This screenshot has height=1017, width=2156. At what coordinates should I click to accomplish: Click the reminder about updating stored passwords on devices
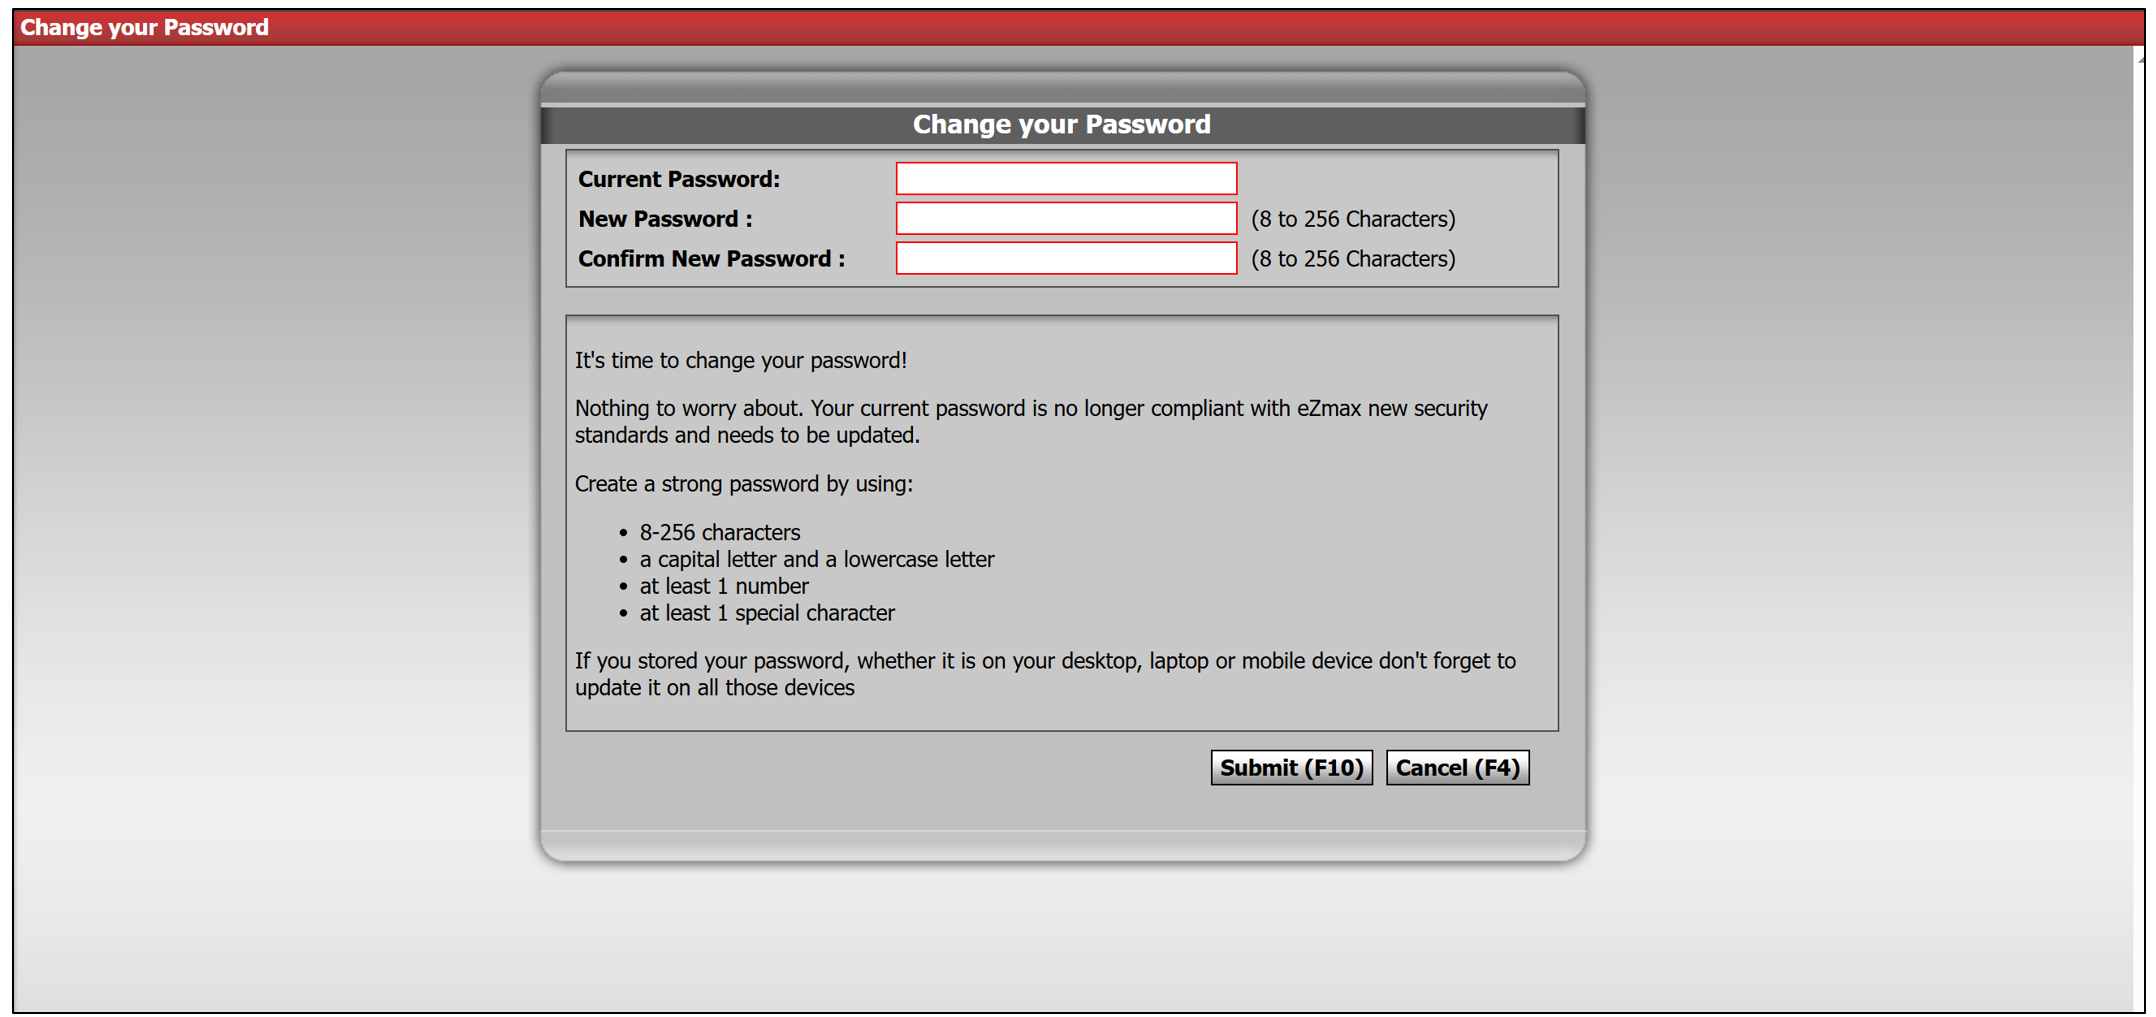tap(1045, 674)
